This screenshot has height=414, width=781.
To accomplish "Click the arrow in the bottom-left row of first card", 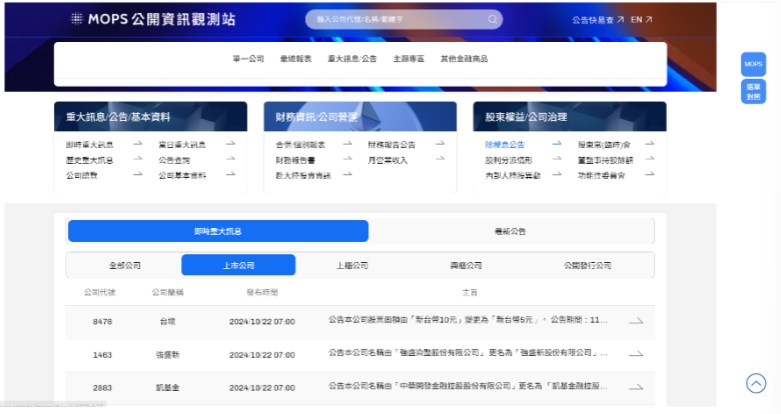I will 137,174.
